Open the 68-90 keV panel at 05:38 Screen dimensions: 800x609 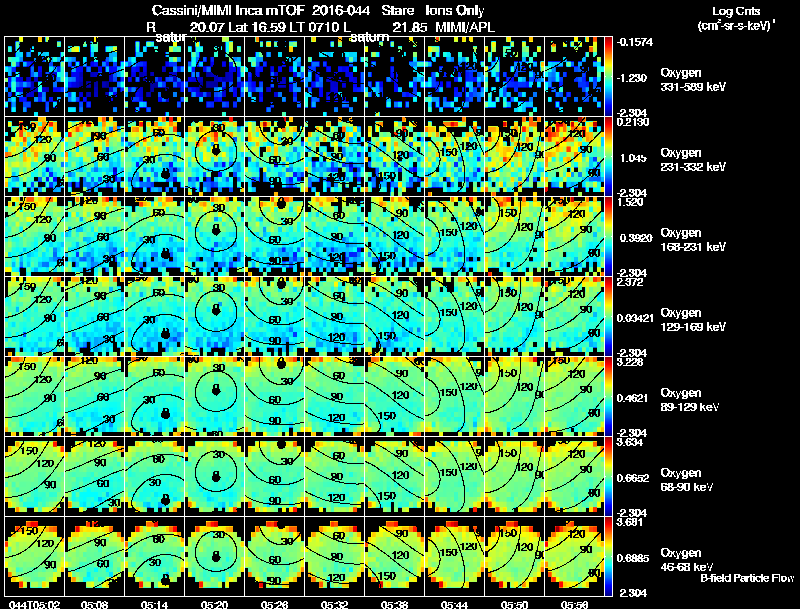[394, 476]
